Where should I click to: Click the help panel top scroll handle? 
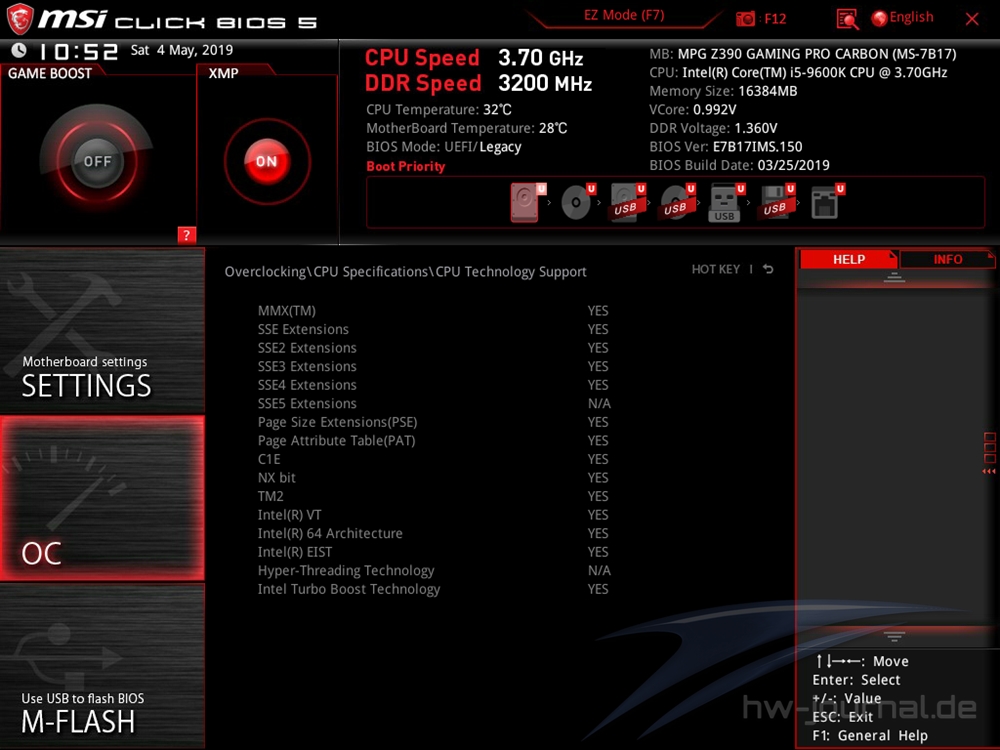894,277
